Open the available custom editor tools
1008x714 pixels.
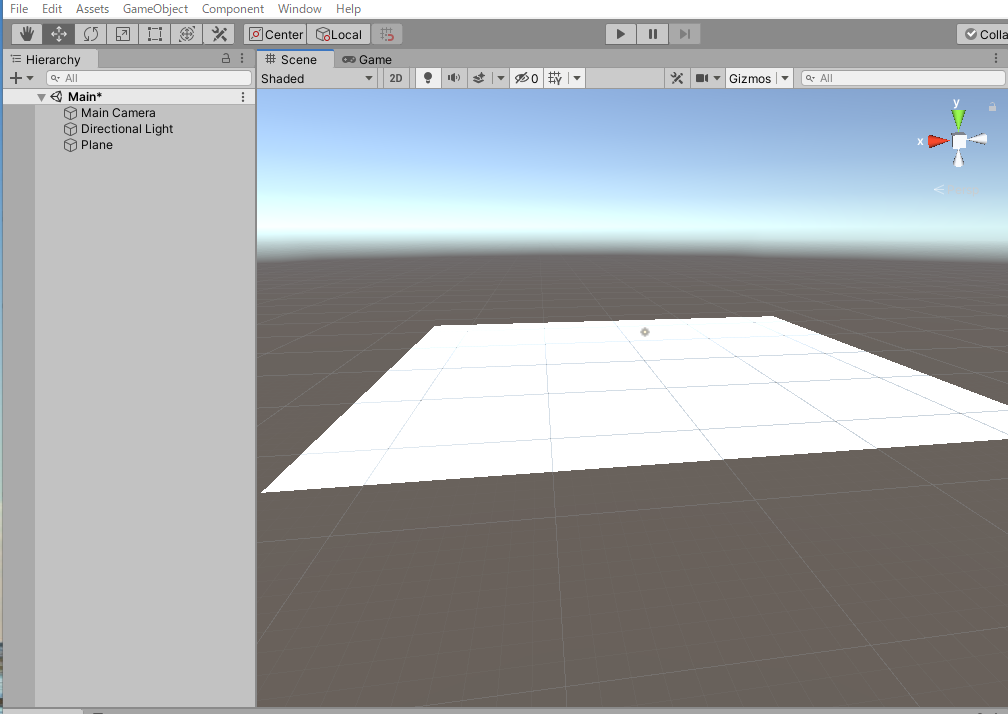[219, 33]
